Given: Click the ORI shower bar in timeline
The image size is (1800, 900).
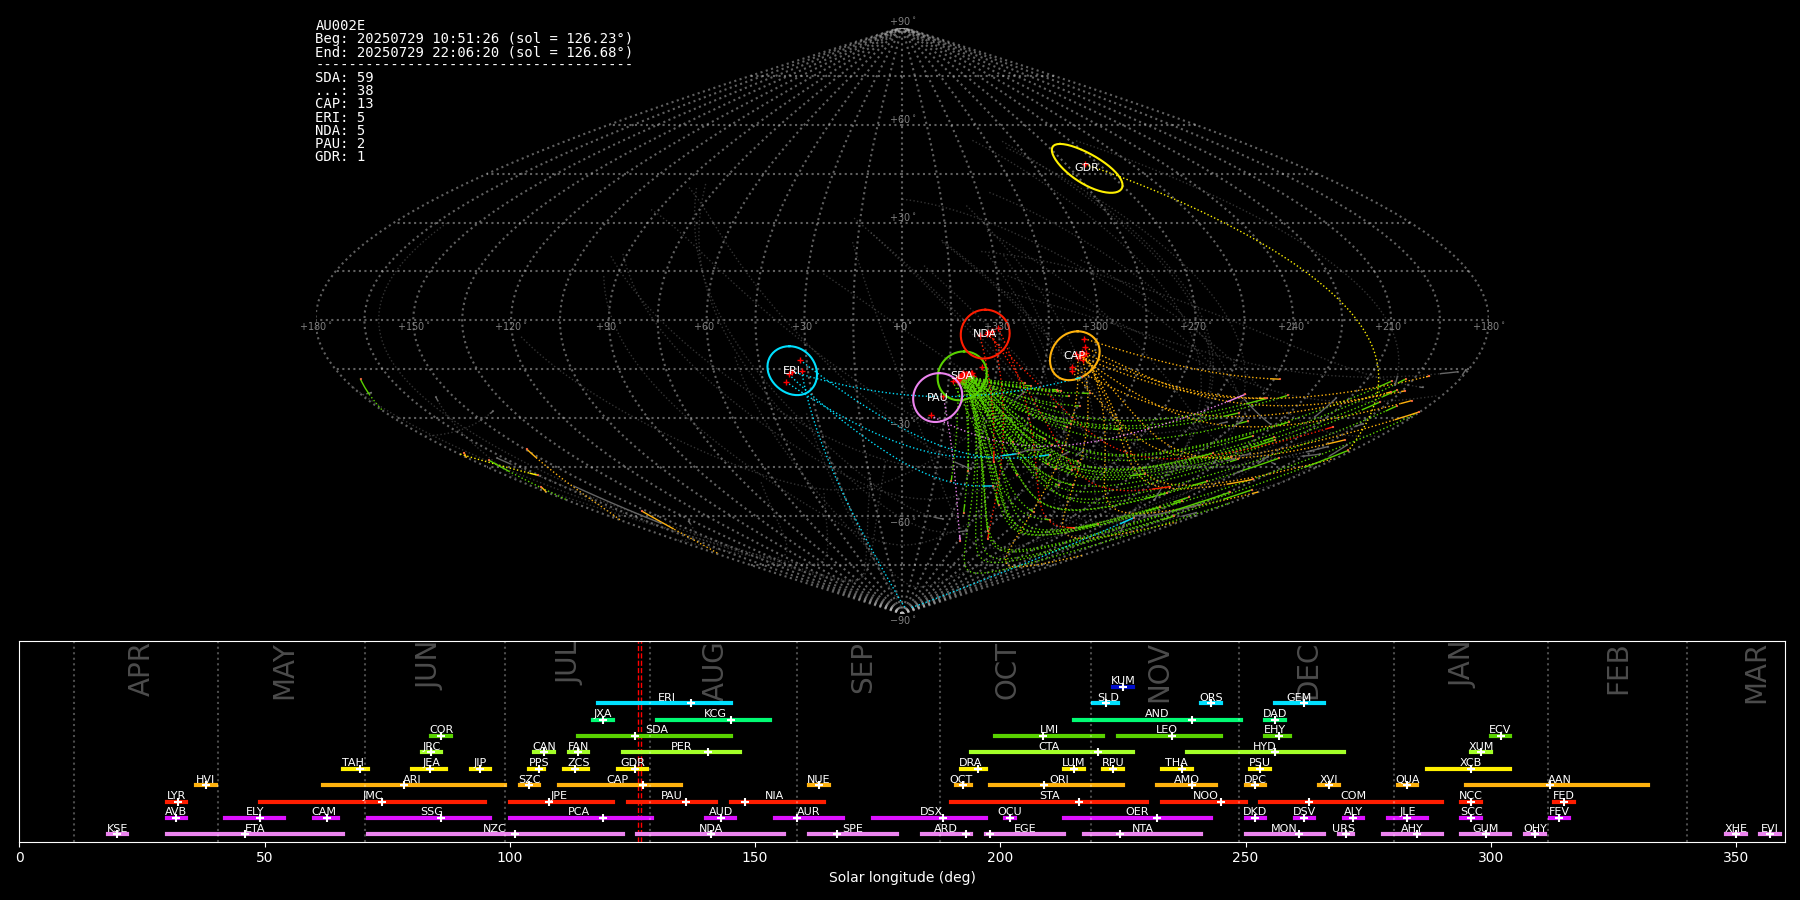Looking at the screenshot, I should click(1056, 785).
